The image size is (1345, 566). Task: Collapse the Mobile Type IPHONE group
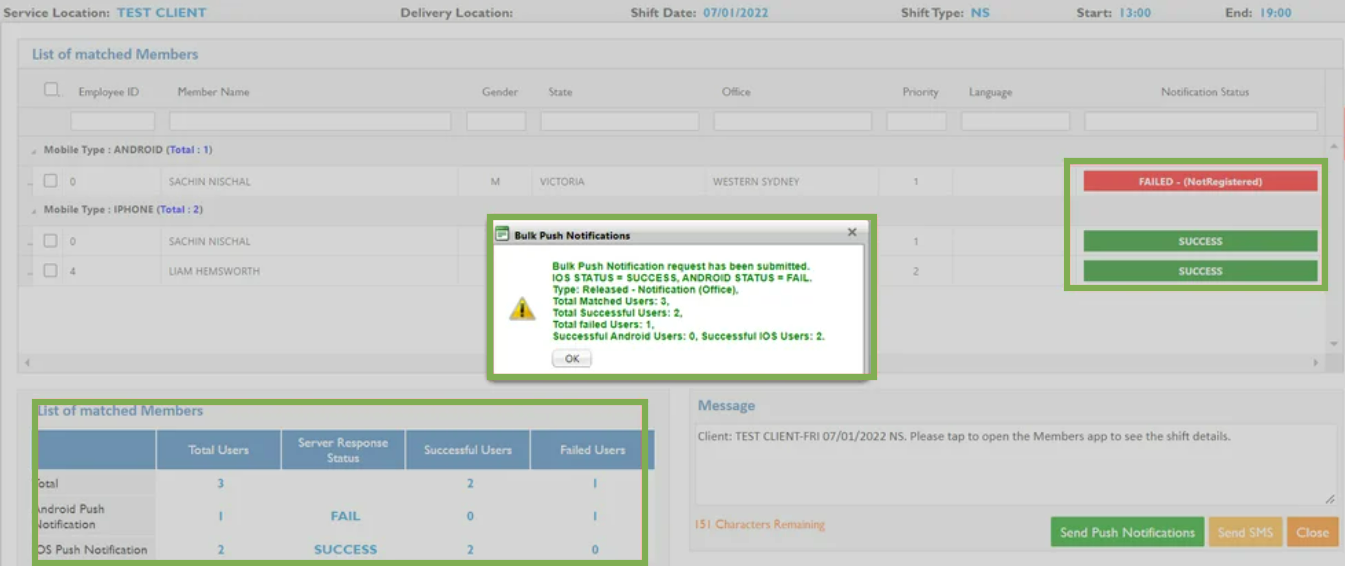(x=34, y=211)
